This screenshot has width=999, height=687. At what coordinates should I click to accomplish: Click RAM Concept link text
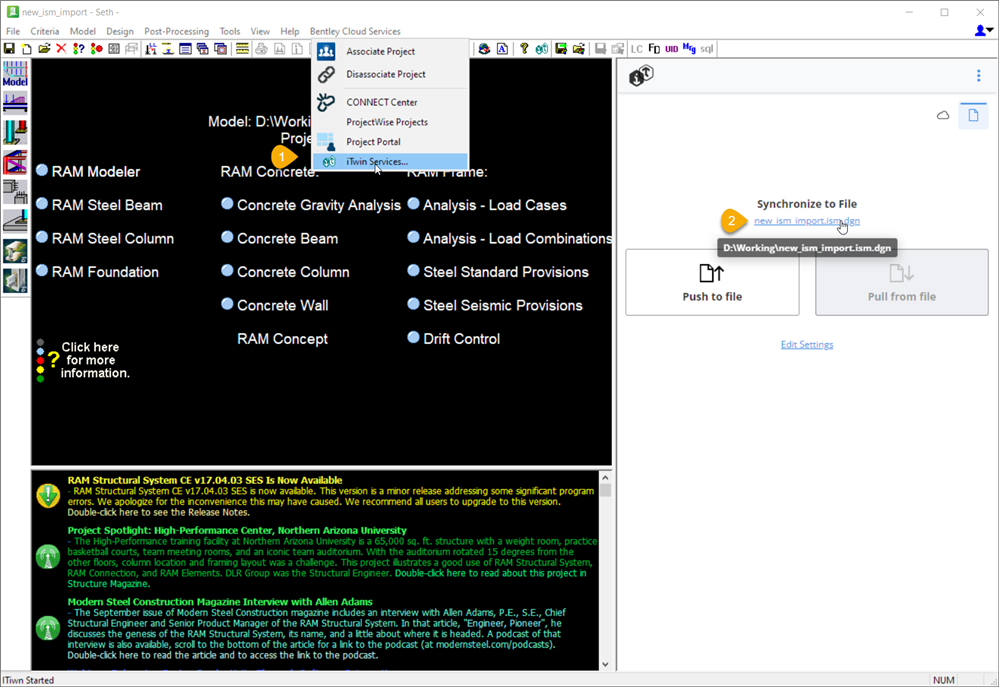pos(282,339)
